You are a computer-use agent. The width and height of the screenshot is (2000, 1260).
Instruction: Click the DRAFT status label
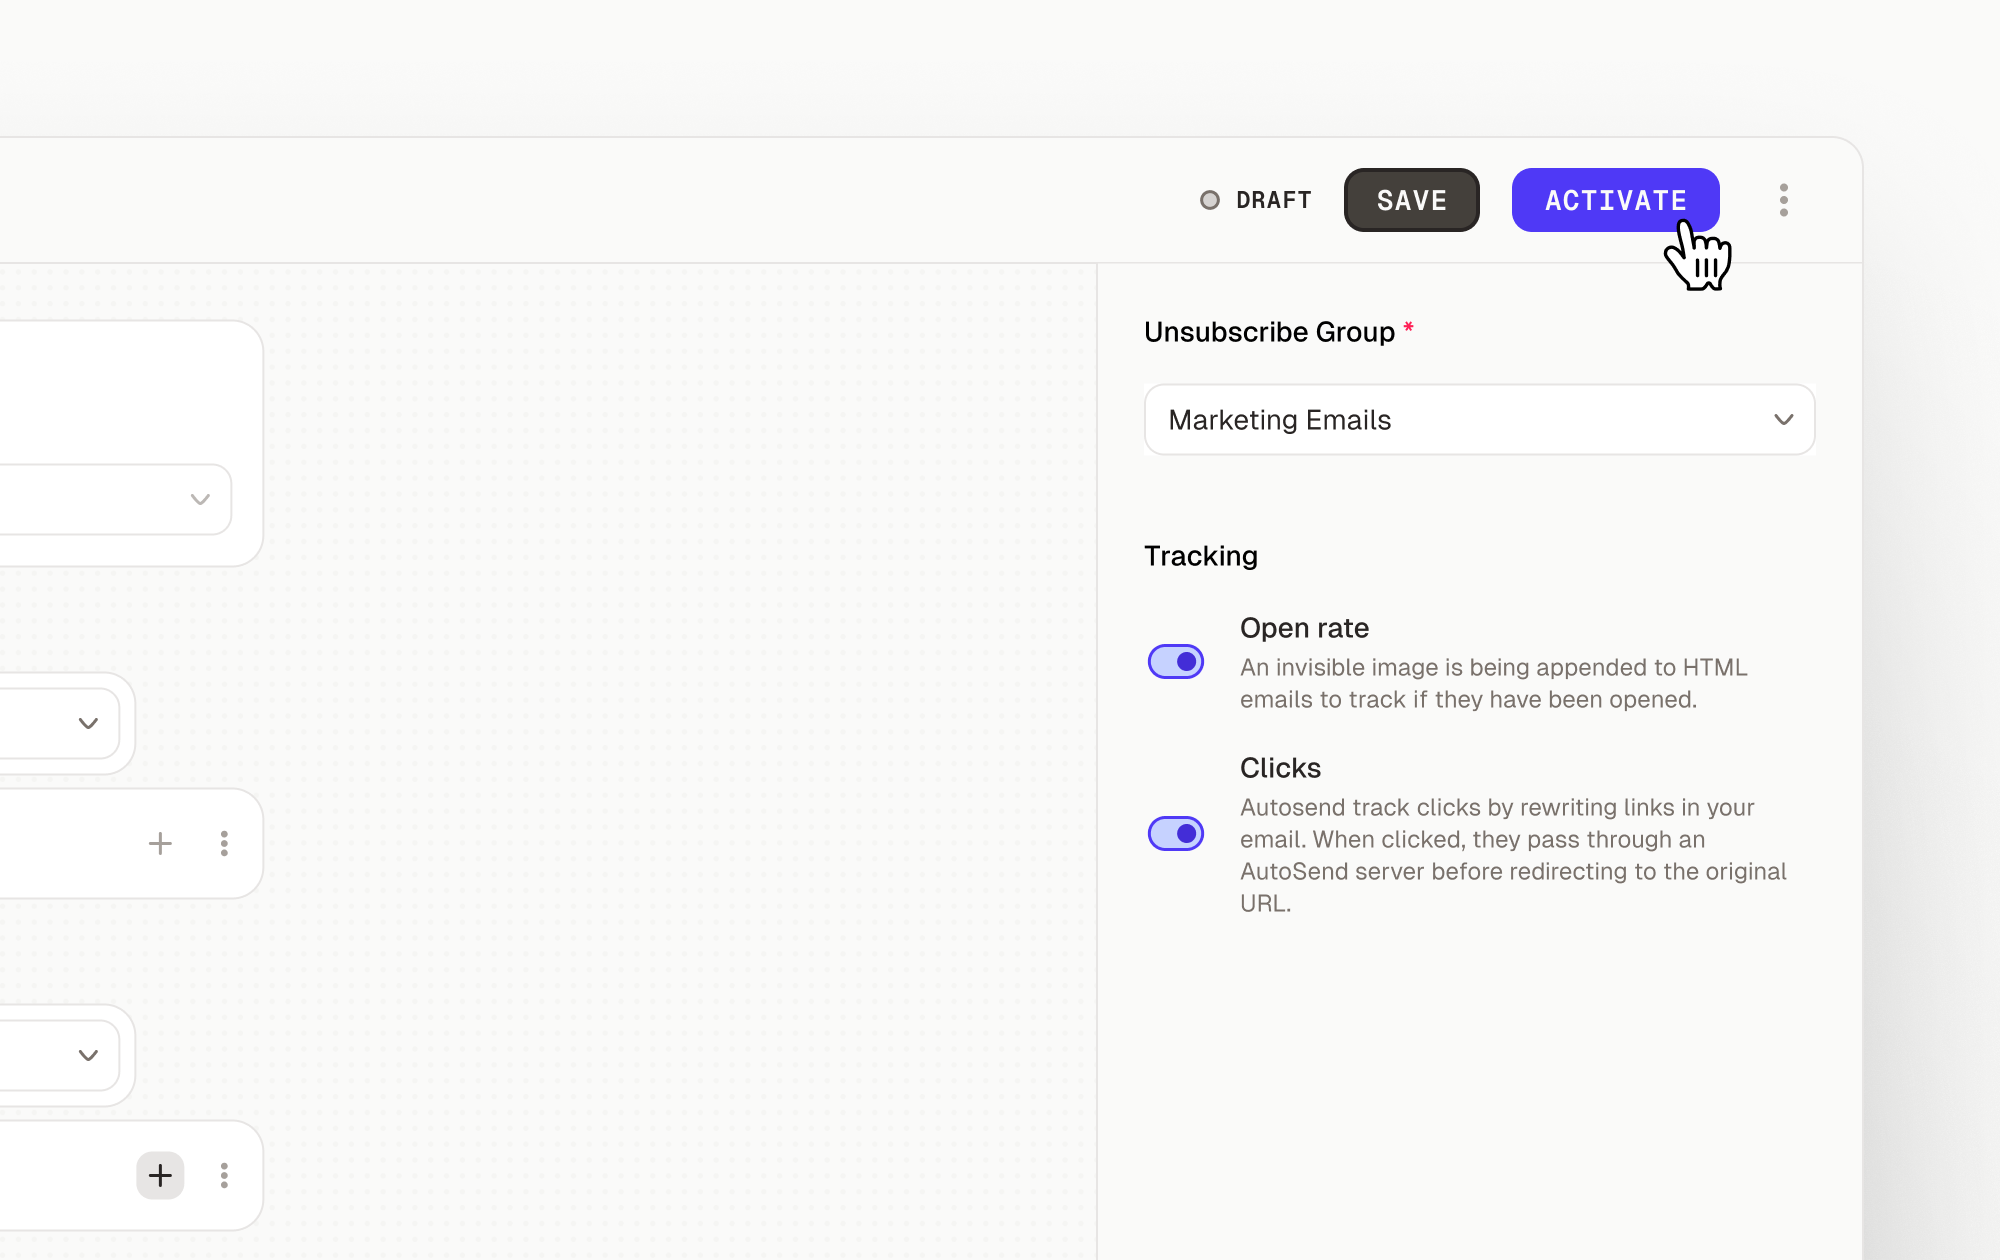[1273, 200]
